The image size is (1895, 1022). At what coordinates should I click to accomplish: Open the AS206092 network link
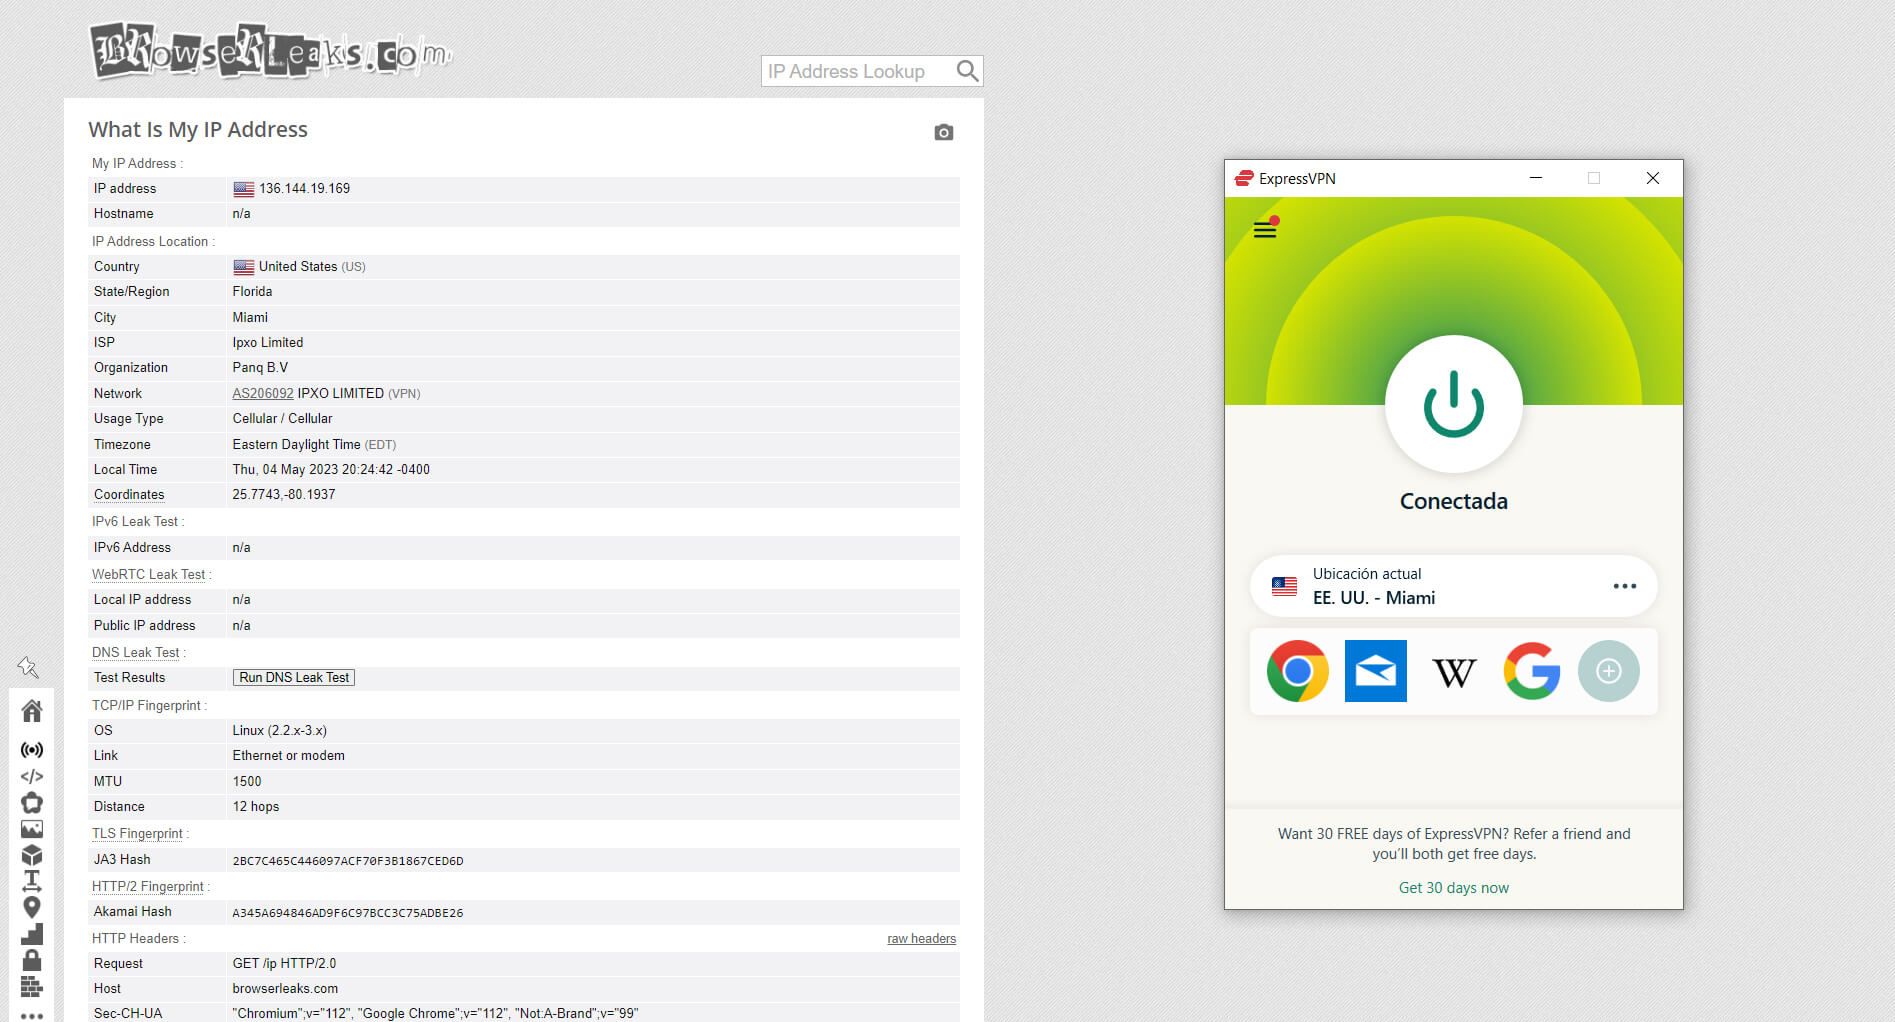pos(263,393)
